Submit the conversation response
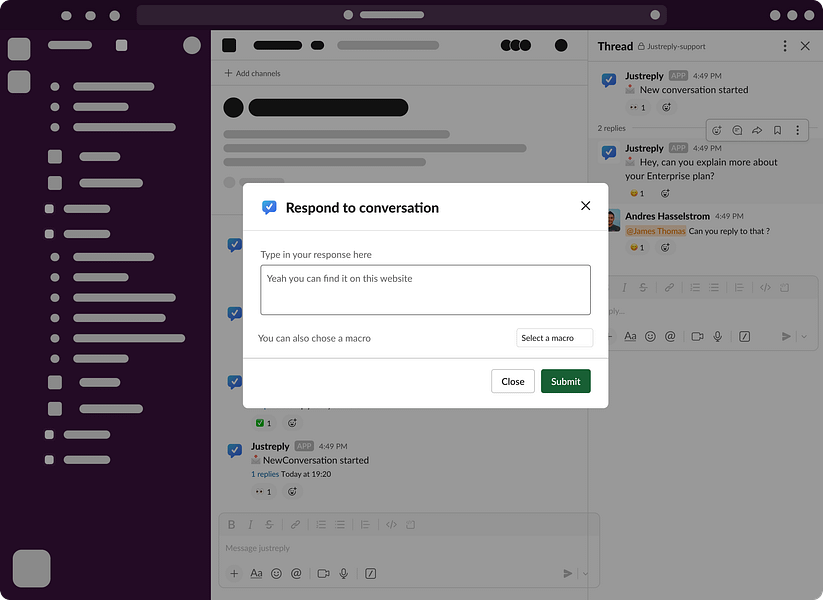Viewport: 823px width, 600px height. 565,381
